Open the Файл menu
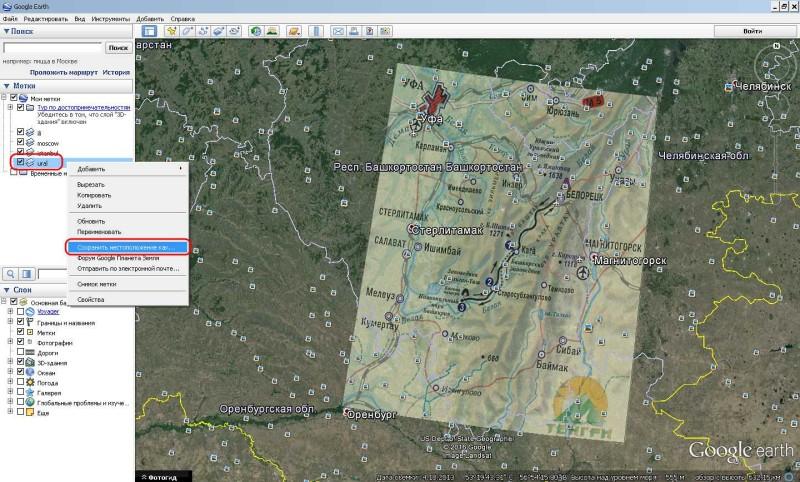Image resolution: width=800 pixels, height=482 pixels. click(x=10, y=19)
